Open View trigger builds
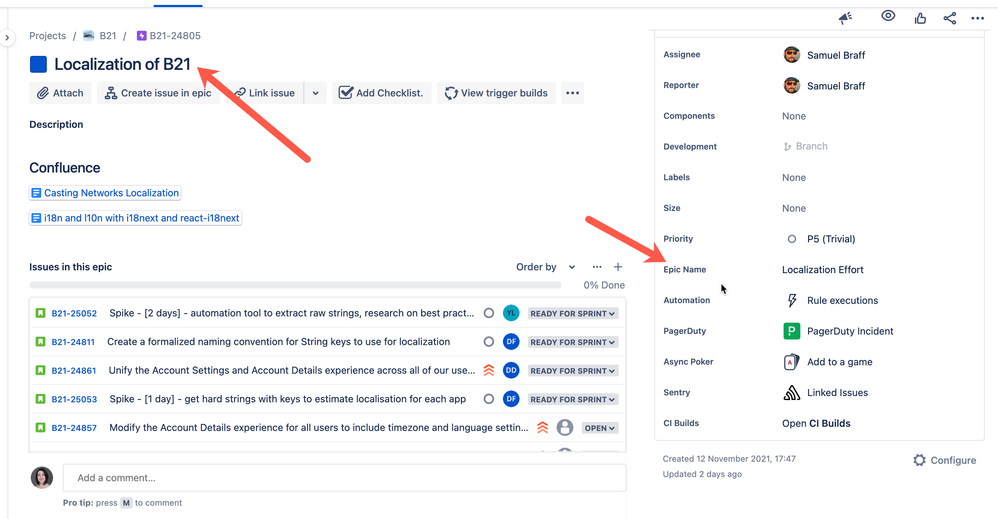The image size is (998, 519). click(x=496, y=93)
